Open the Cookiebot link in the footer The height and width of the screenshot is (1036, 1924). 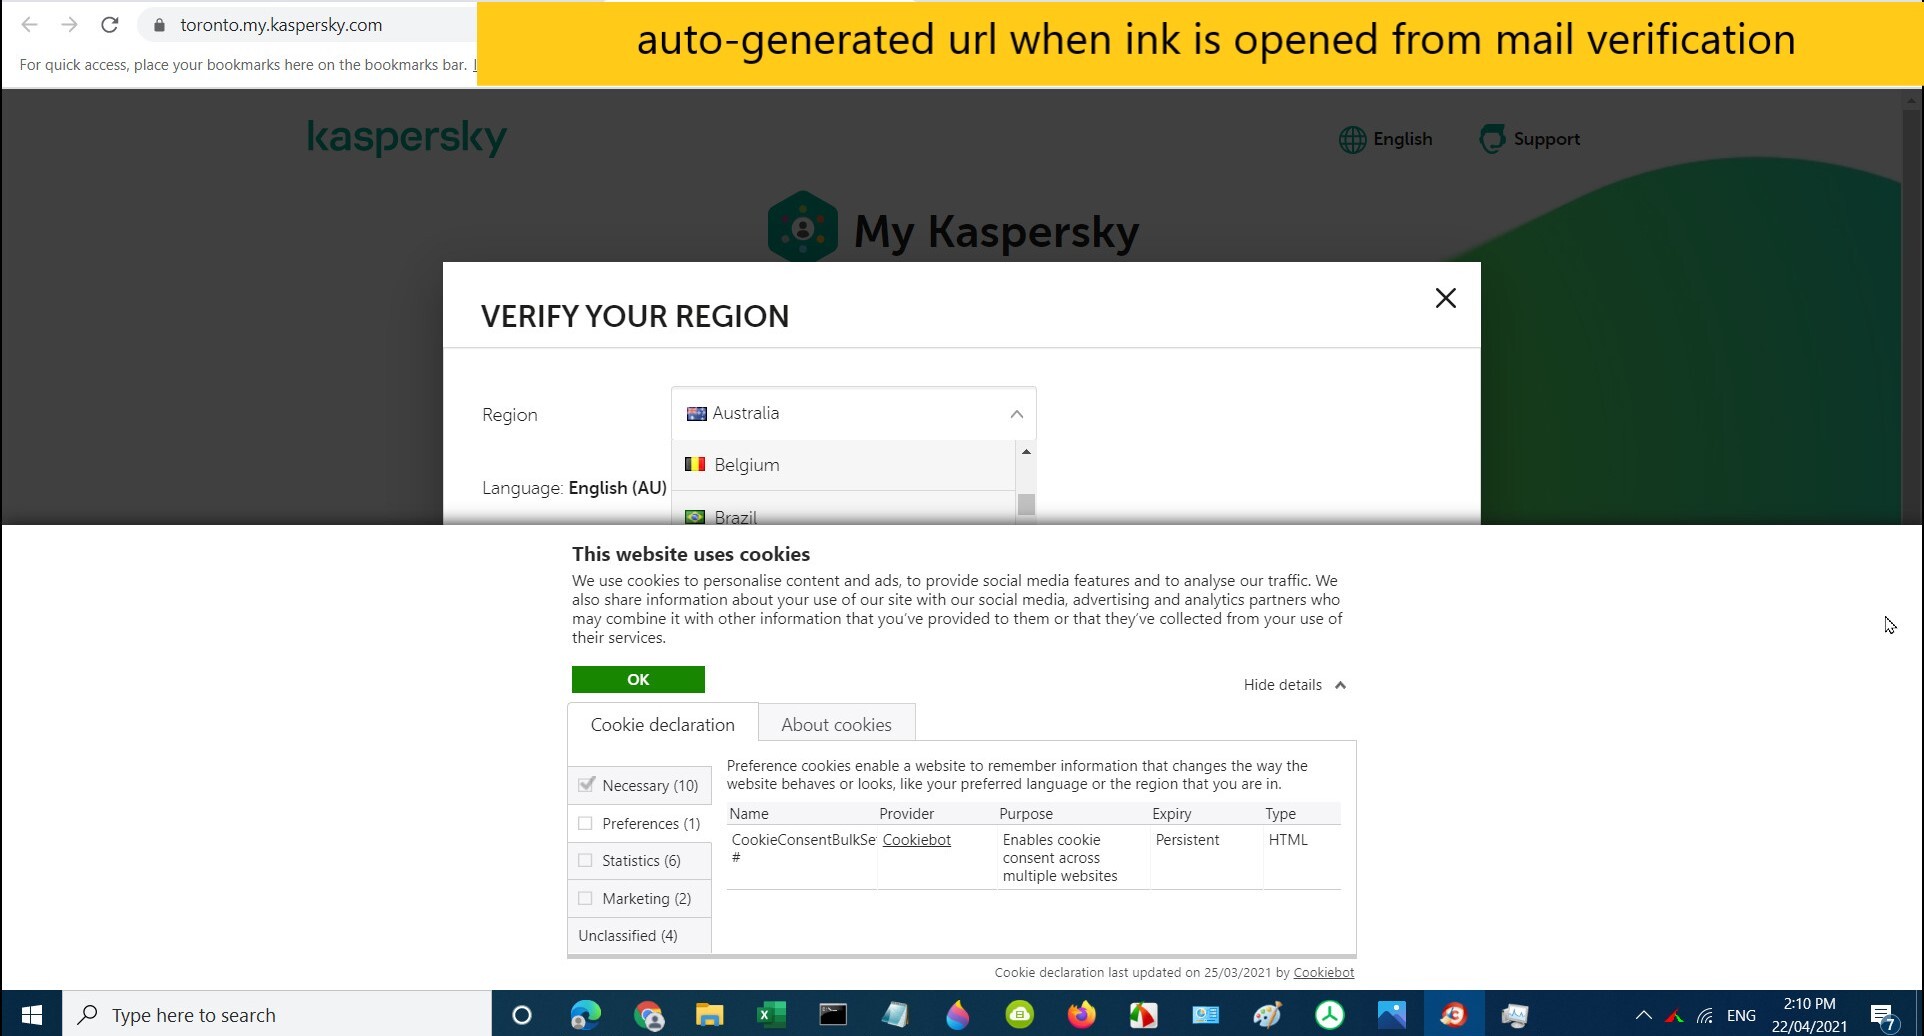click(1323, 972)
